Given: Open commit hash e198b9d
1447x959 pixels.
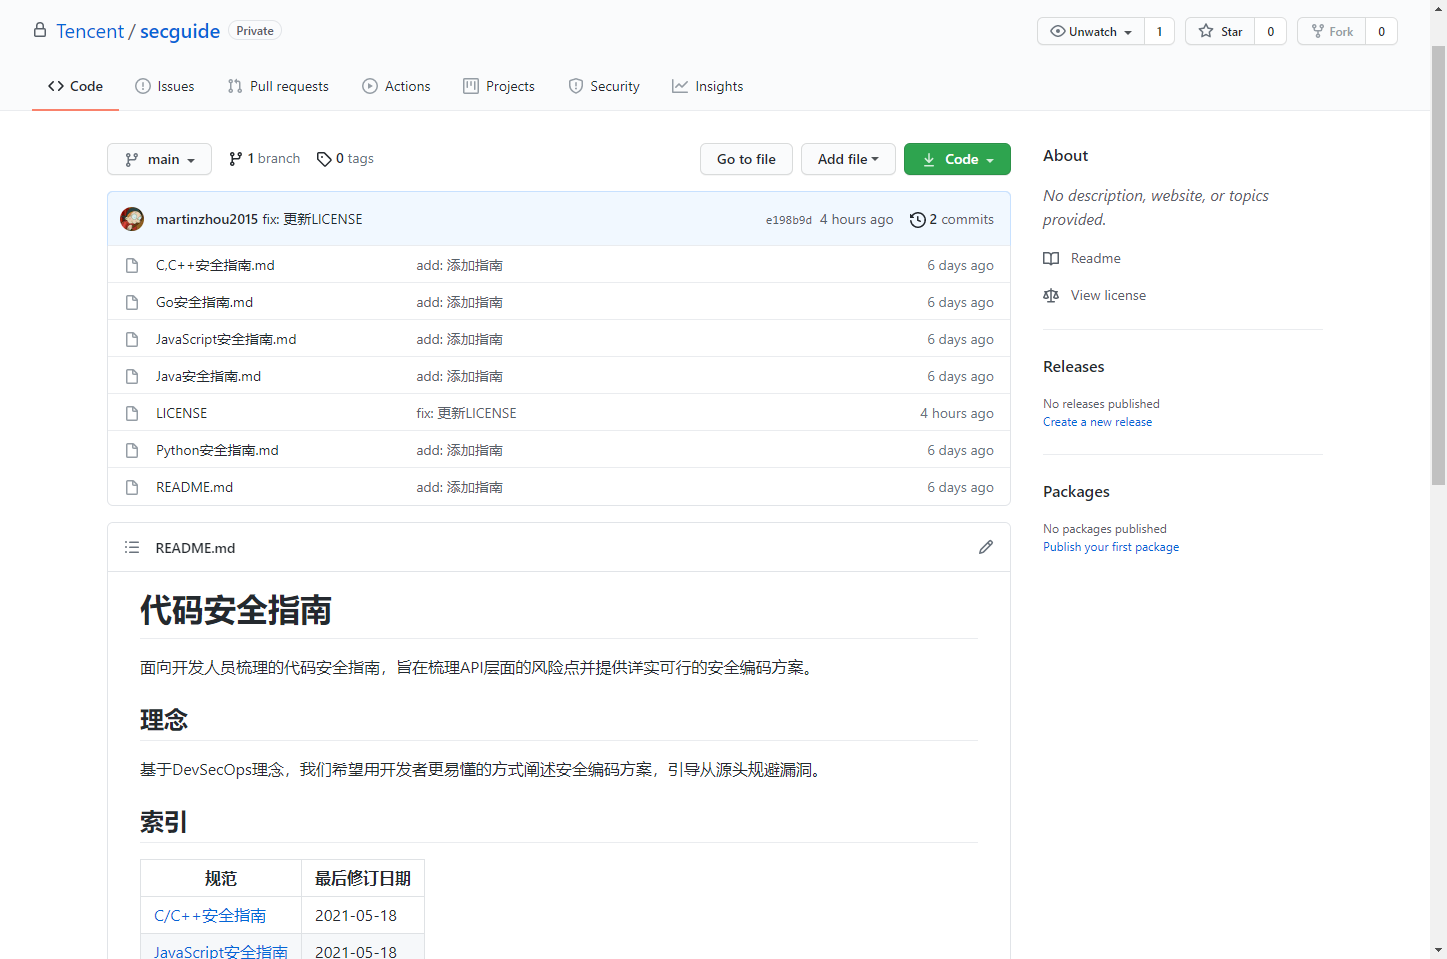Looking at the screenshot, I should 789,220.
